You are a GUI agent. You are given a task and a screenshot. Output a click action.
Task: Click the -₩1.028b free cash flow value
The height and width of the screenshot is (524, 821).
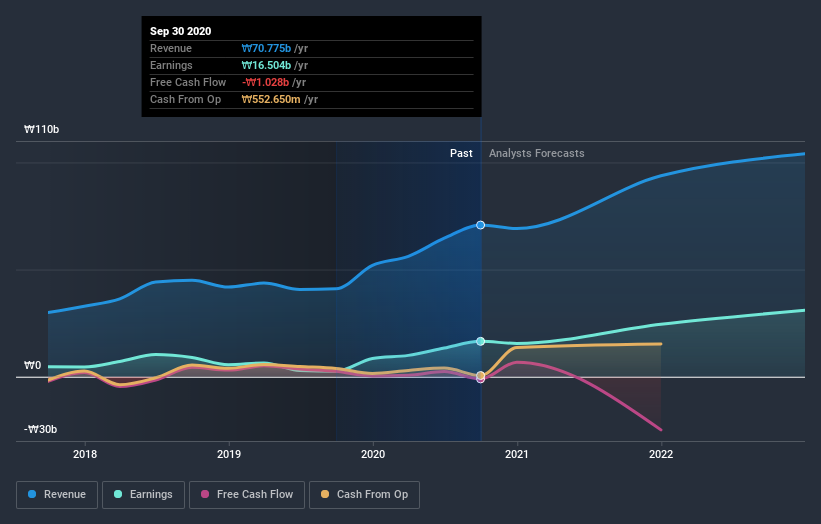(265, 82)
